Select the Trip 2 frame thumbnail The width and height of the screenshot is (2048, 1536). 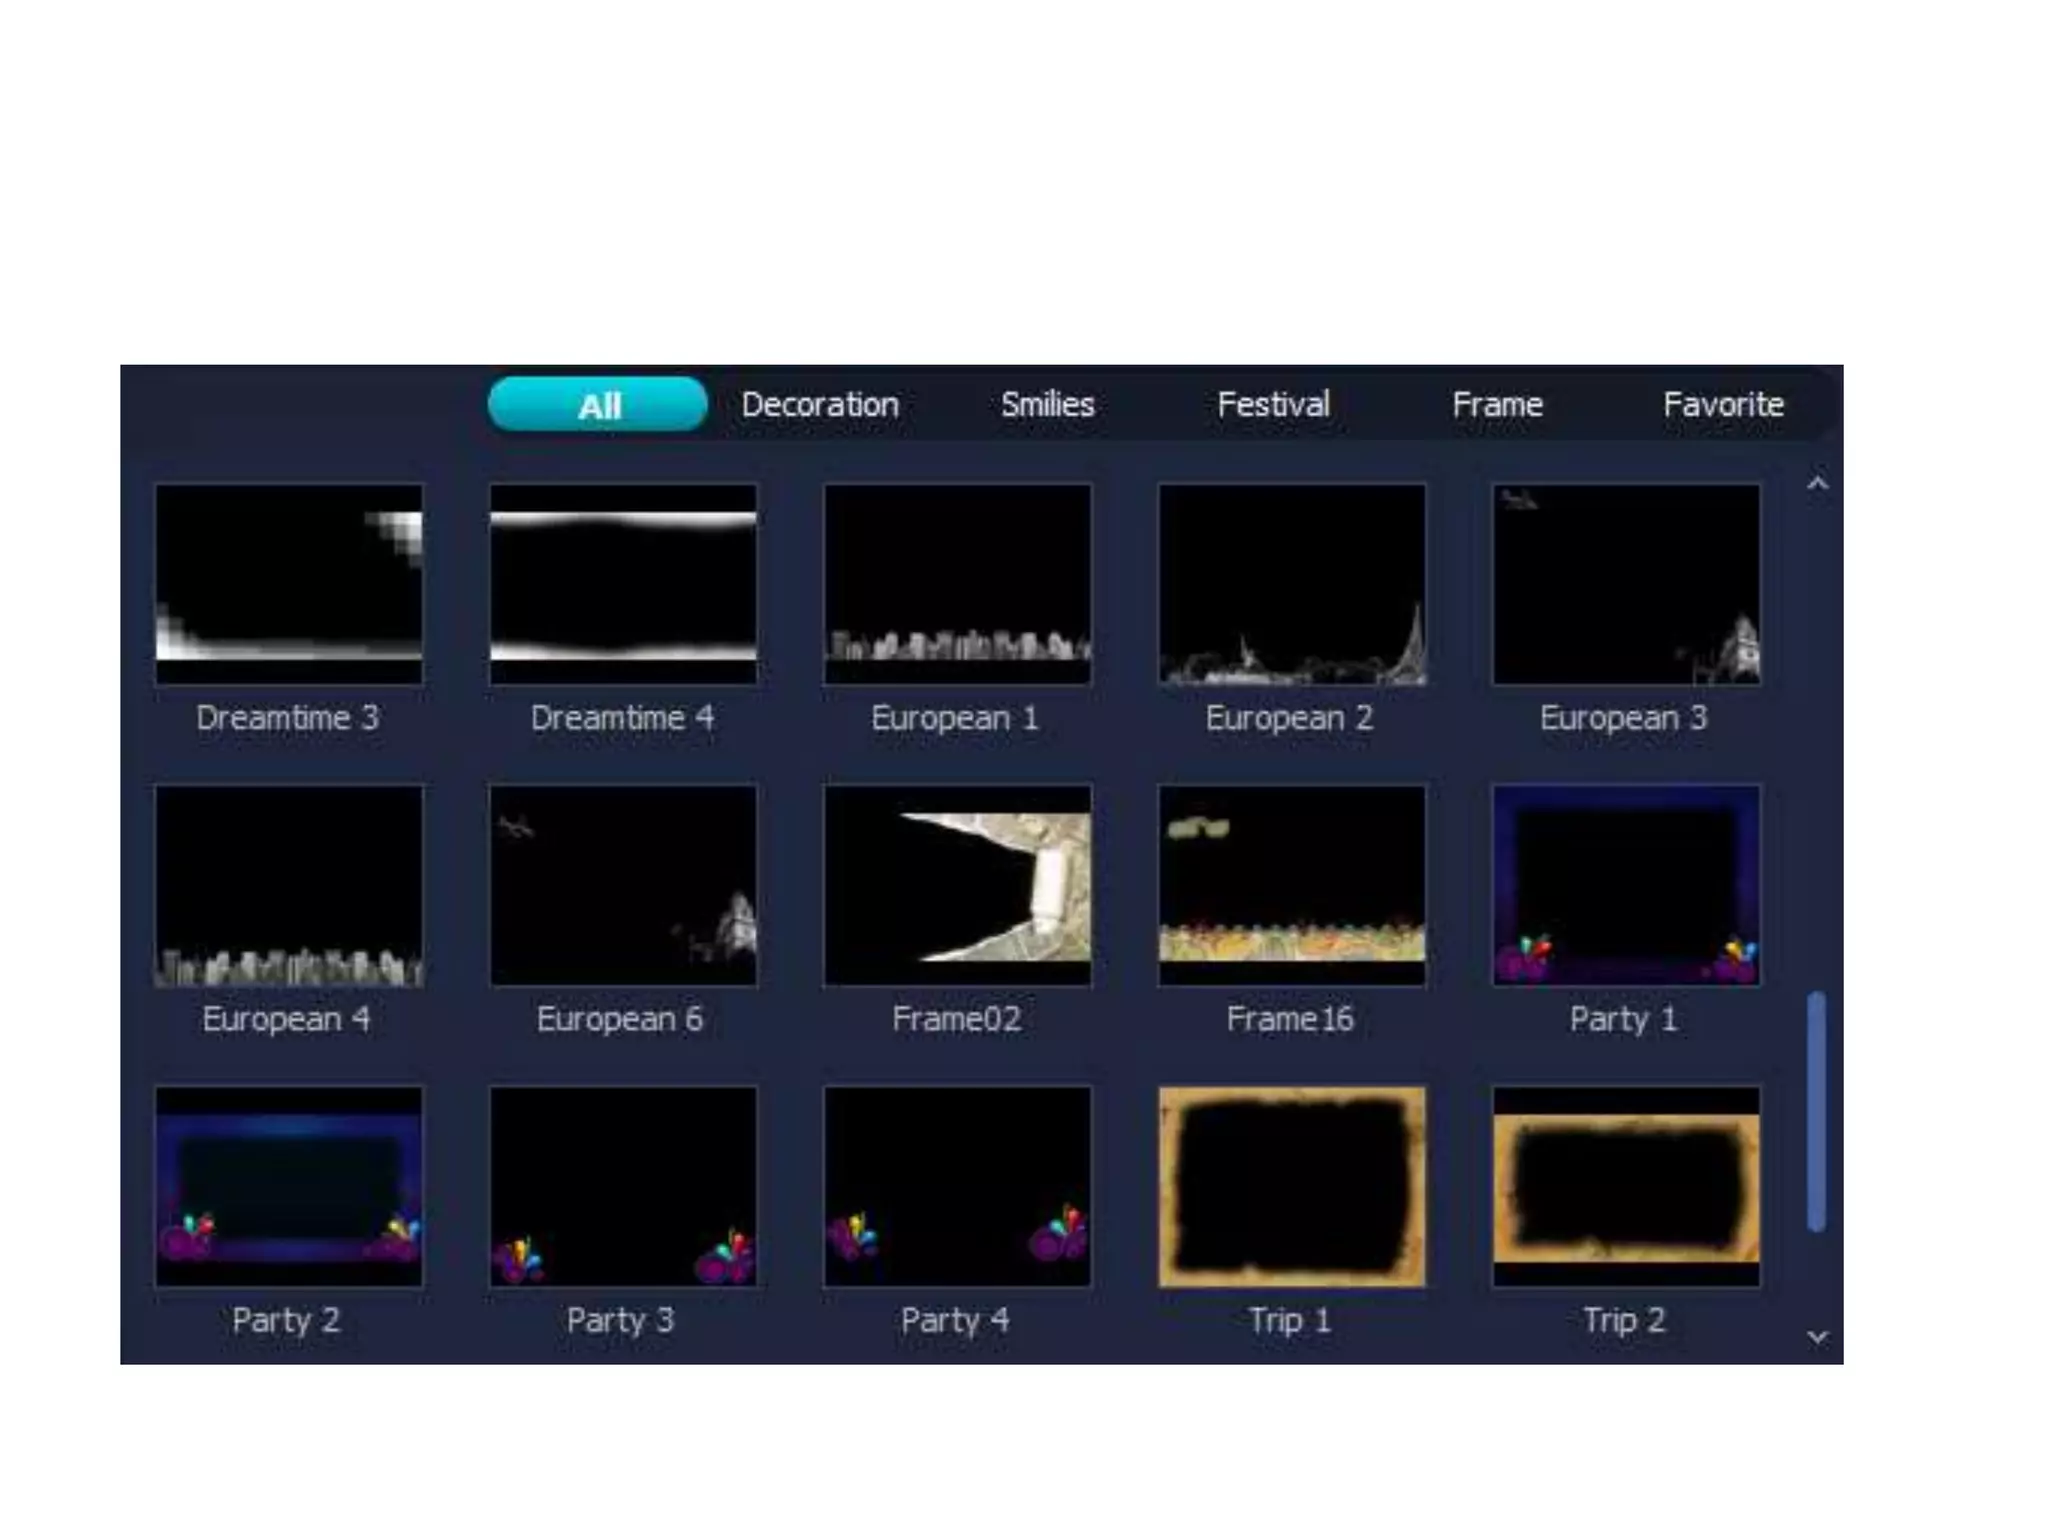coord(1625,1186)
